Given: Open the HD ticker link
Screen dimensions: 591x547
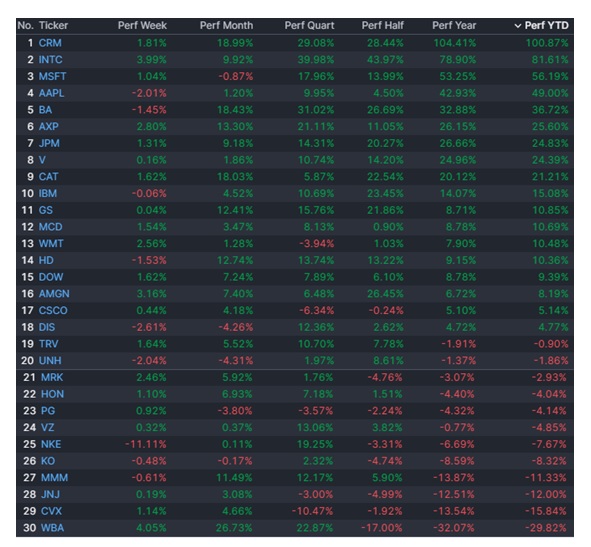Looking at the screenshot, I should (46, 260).
